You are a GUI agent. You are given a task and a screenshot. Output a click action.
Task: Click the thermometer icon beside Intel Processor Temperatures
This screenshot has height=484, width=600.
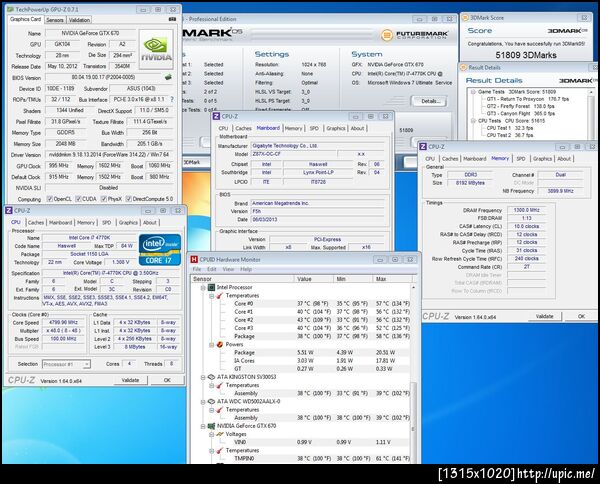click(x=220, y=295)
